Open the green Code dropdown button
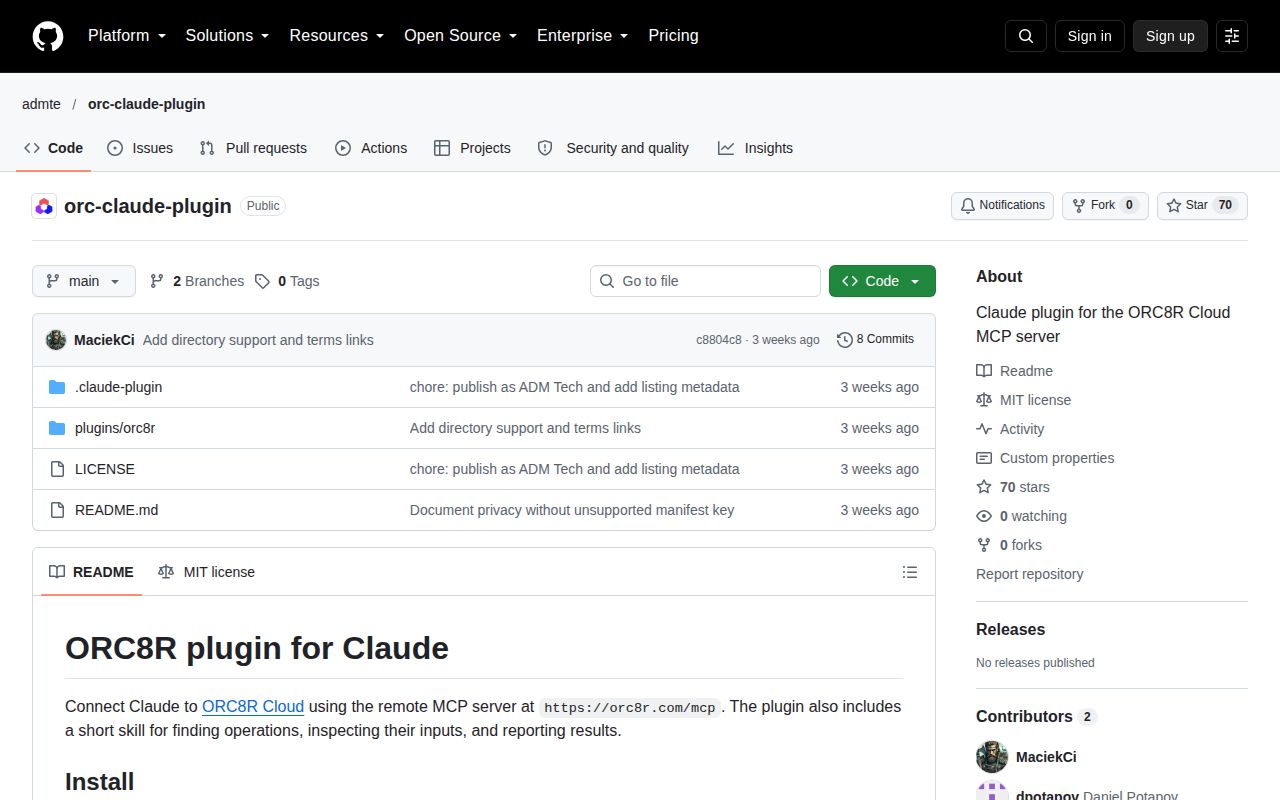The image size is (1280, 800). pyautogui.click(x=882, y=281)
